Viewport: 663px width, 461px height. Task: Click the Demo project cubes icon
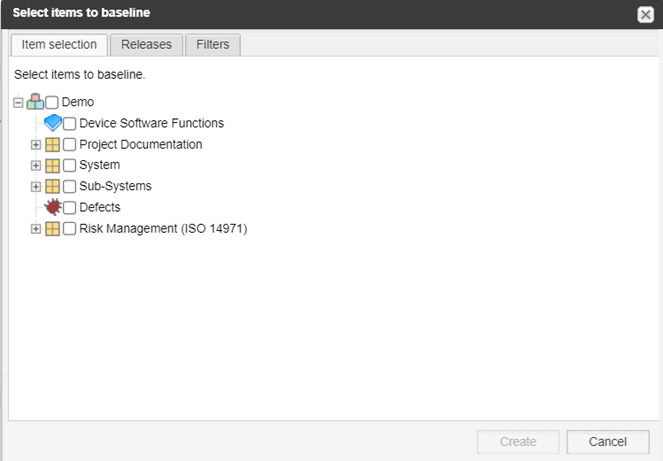pos(35,102)
